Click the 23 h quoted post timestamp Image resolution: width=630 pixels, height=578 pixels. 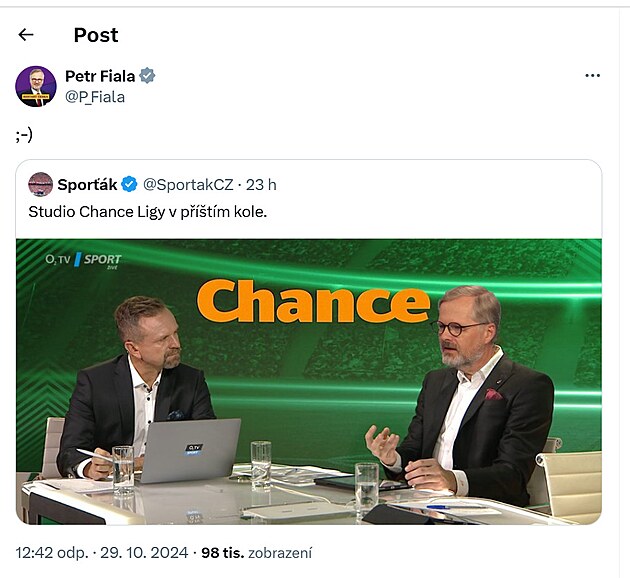coord(262,185)
